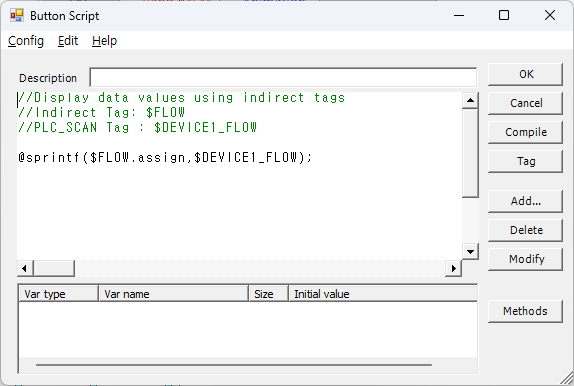Compile the button script

click(525, 132)
